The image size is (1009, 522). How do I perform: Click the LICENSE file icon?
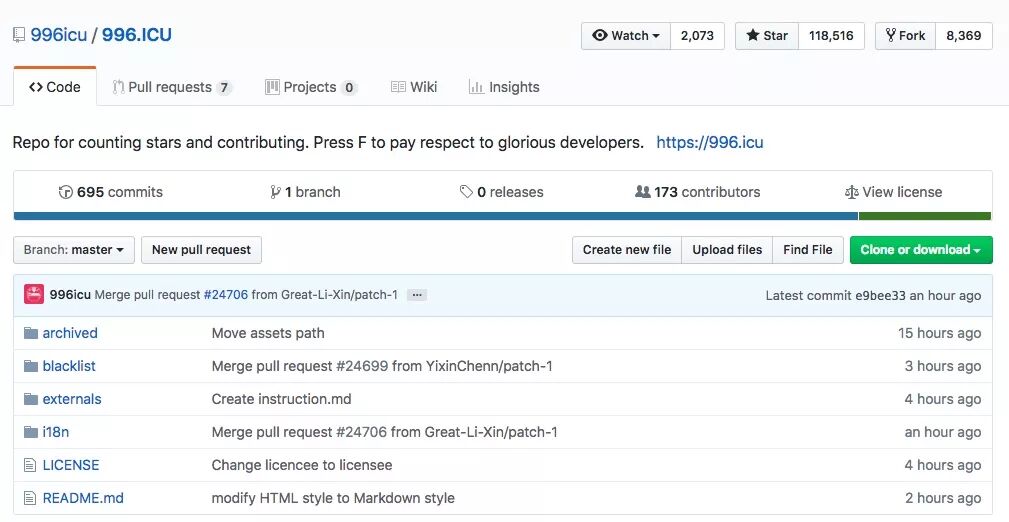click(30, 465)
